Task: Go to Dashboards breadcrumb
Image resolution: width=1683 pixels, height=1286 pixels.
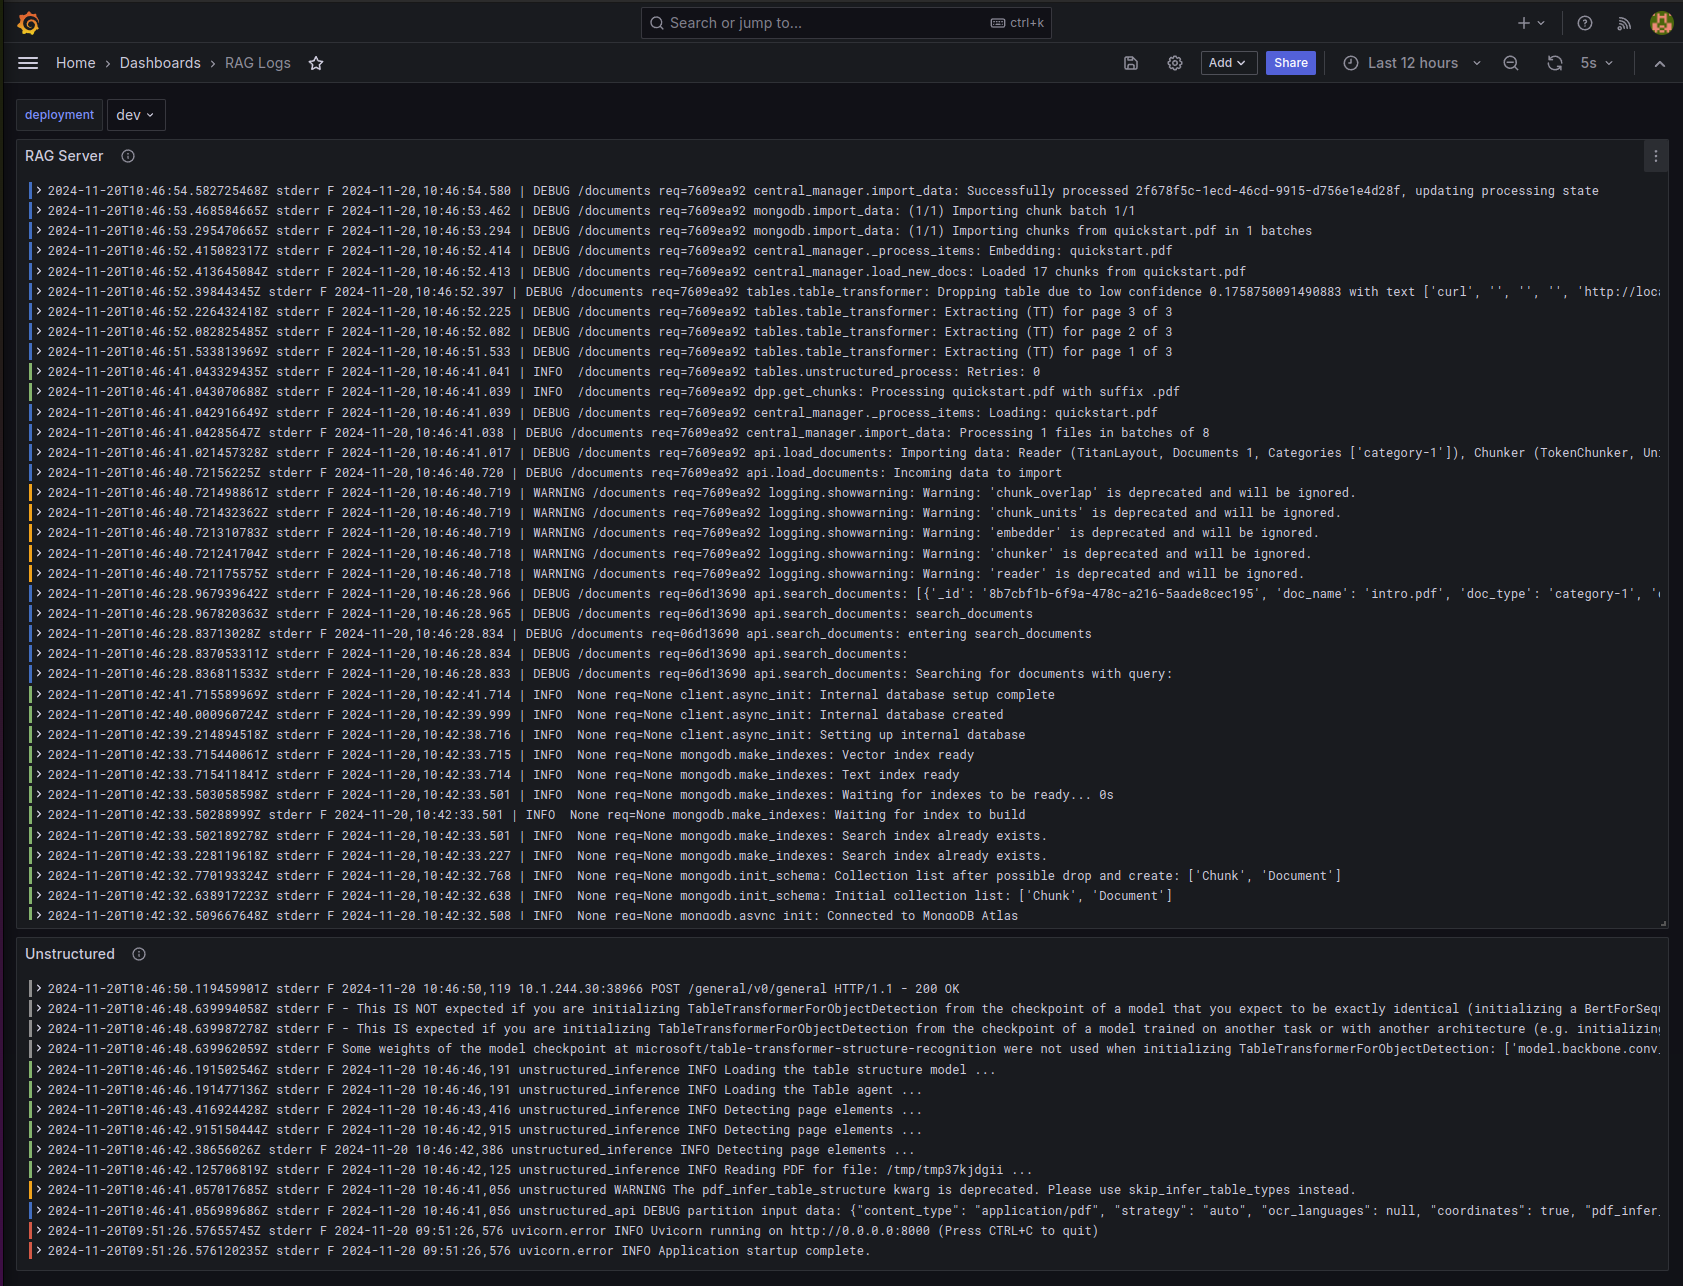Action: coord(160,63)
